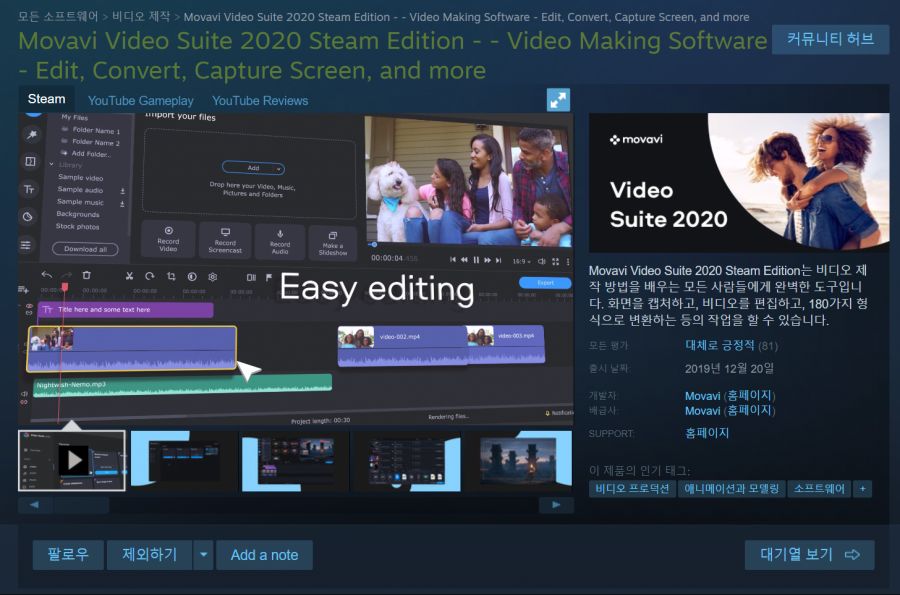Click the Scissors cut icon on the toolbar
The image size is (900, 595).
129,276
